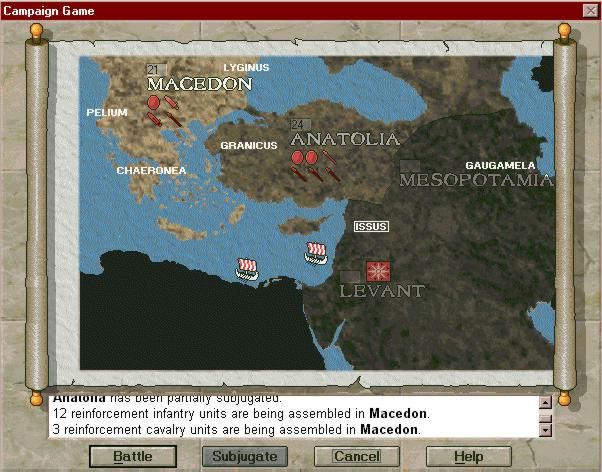Select the Granicus battle location
Screen dimensions: 602x472
249,145
